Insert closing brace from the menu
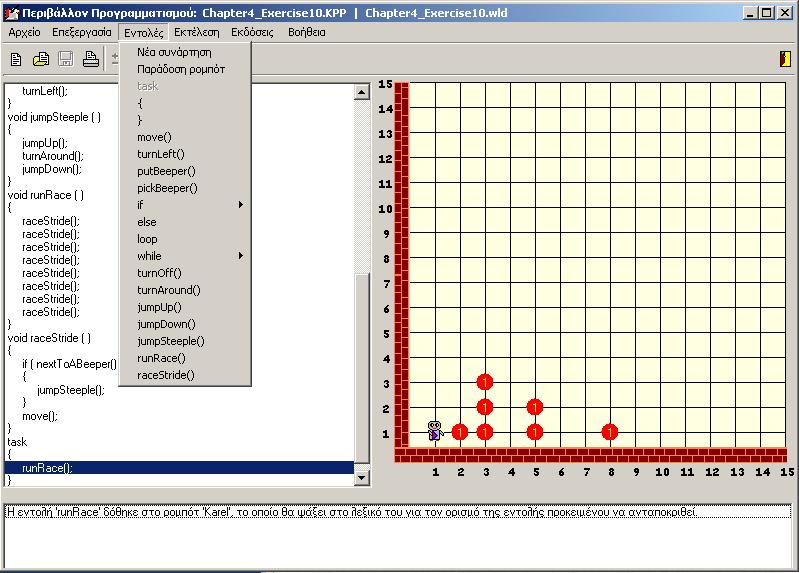 coord(185,120)
